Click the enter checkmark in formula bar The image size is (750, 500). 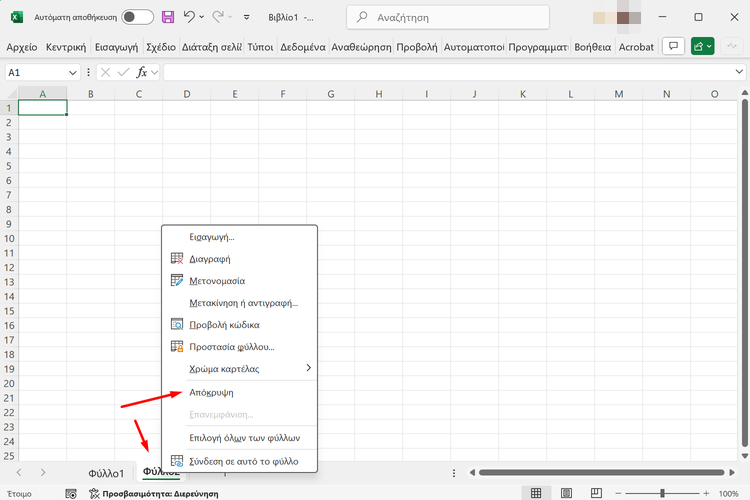pyautogui.click(x=123, y=72)
